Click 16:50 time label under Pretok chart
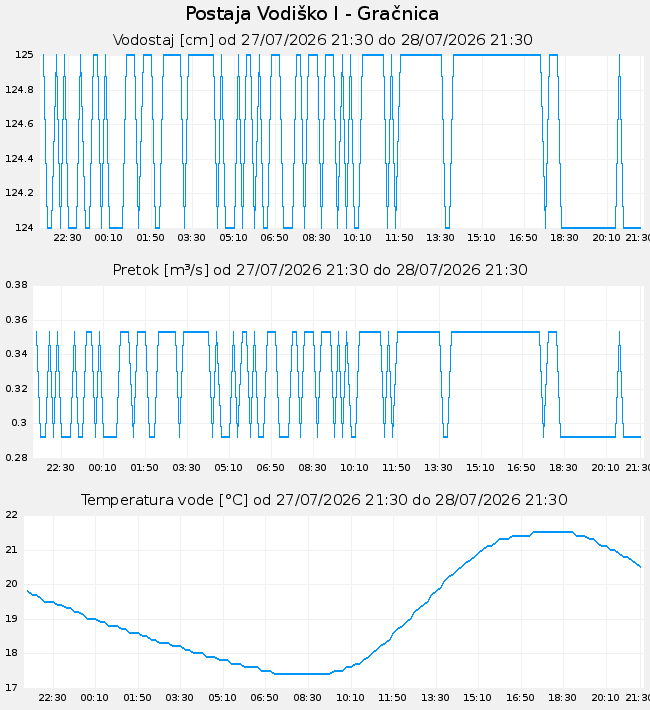Screen dimensions: 650x710 tap(521, 468)
